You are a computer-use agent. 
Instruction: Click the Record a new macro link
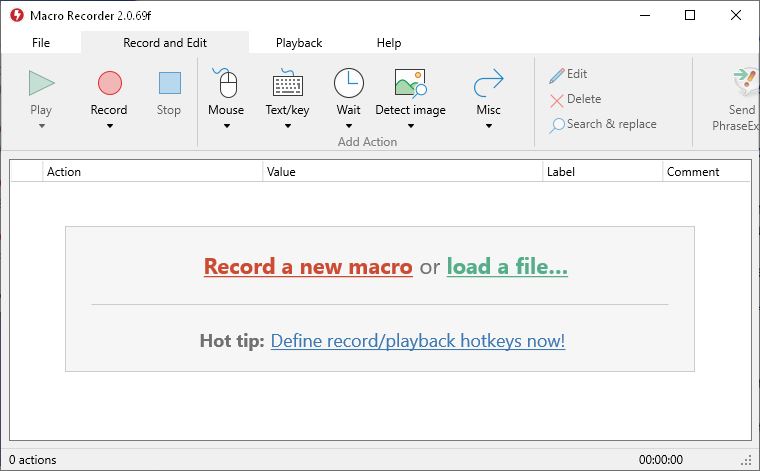[x=308, y=267]
